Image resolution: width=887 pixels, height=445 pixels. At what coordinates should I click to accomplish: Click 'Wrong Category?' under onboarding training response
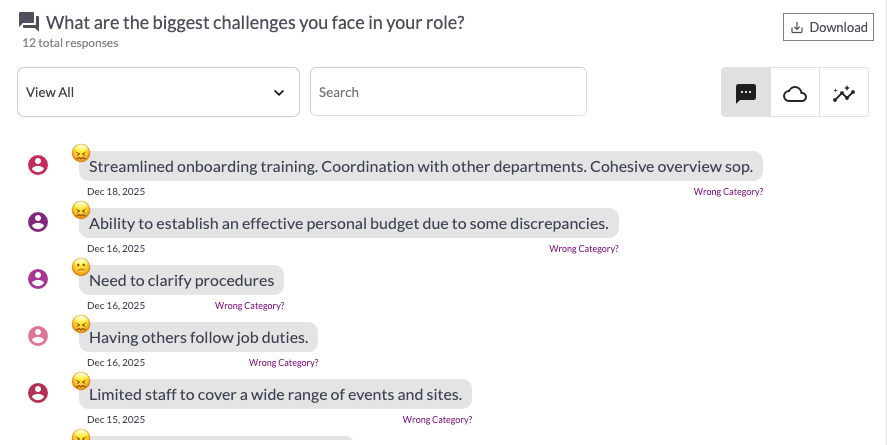click(x=728, y=191)
